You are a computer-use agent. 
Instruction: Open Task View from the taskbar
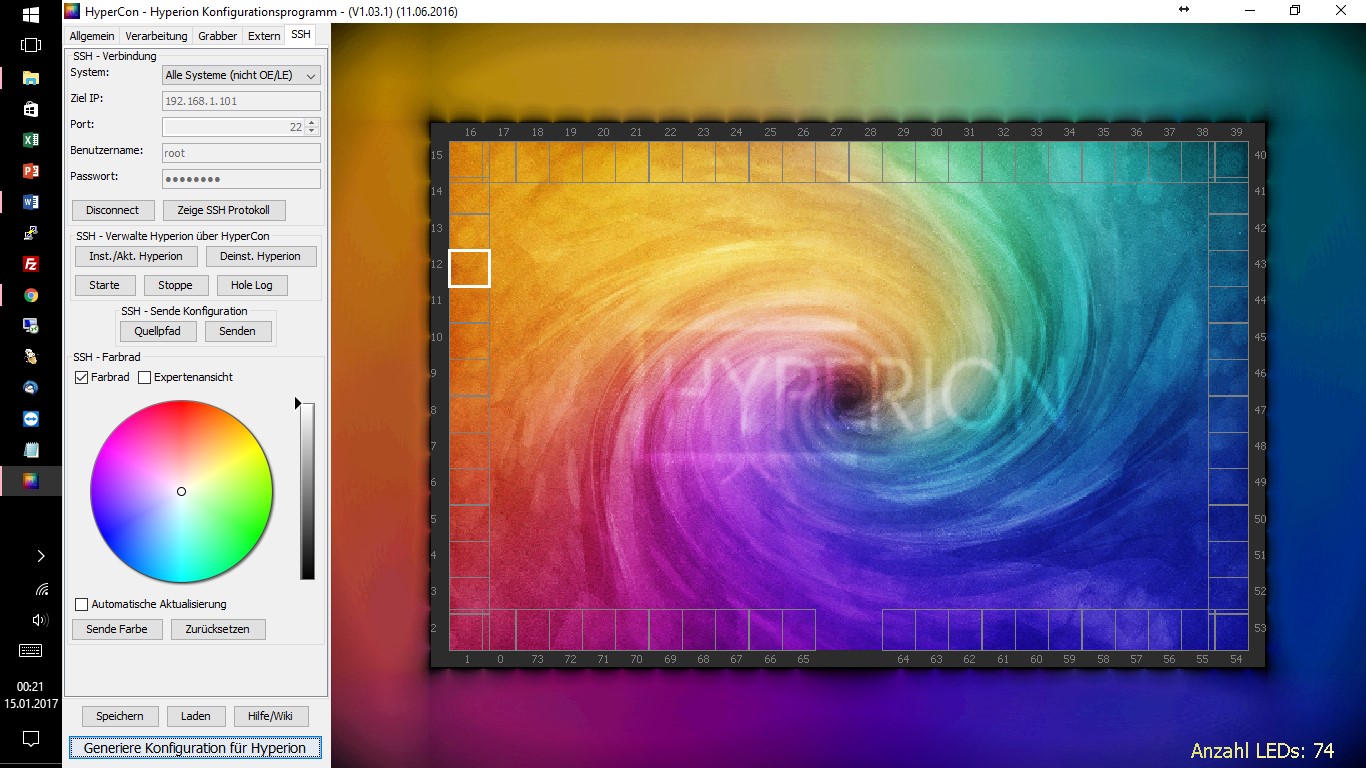(x=30, y=45)
